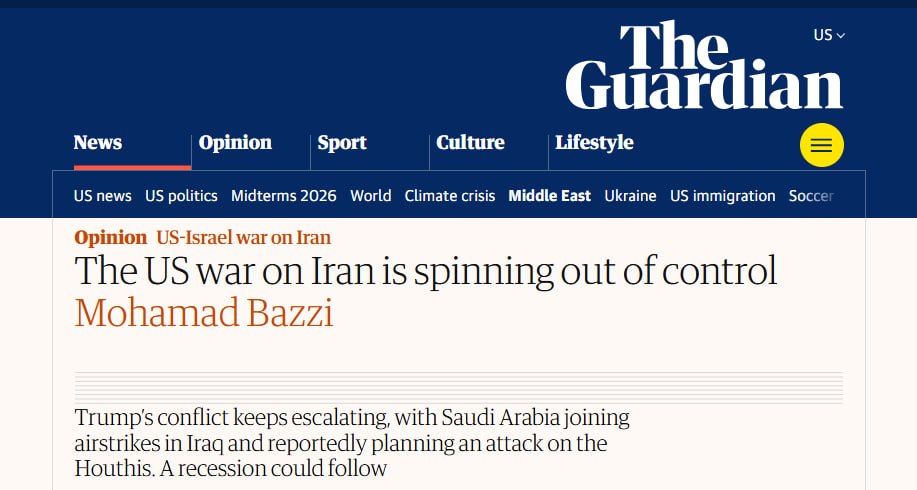Image resolution: width=917 pixels, height=490 pixels.
Task: Open the World subnav link
Action: (x=371, y=196)
